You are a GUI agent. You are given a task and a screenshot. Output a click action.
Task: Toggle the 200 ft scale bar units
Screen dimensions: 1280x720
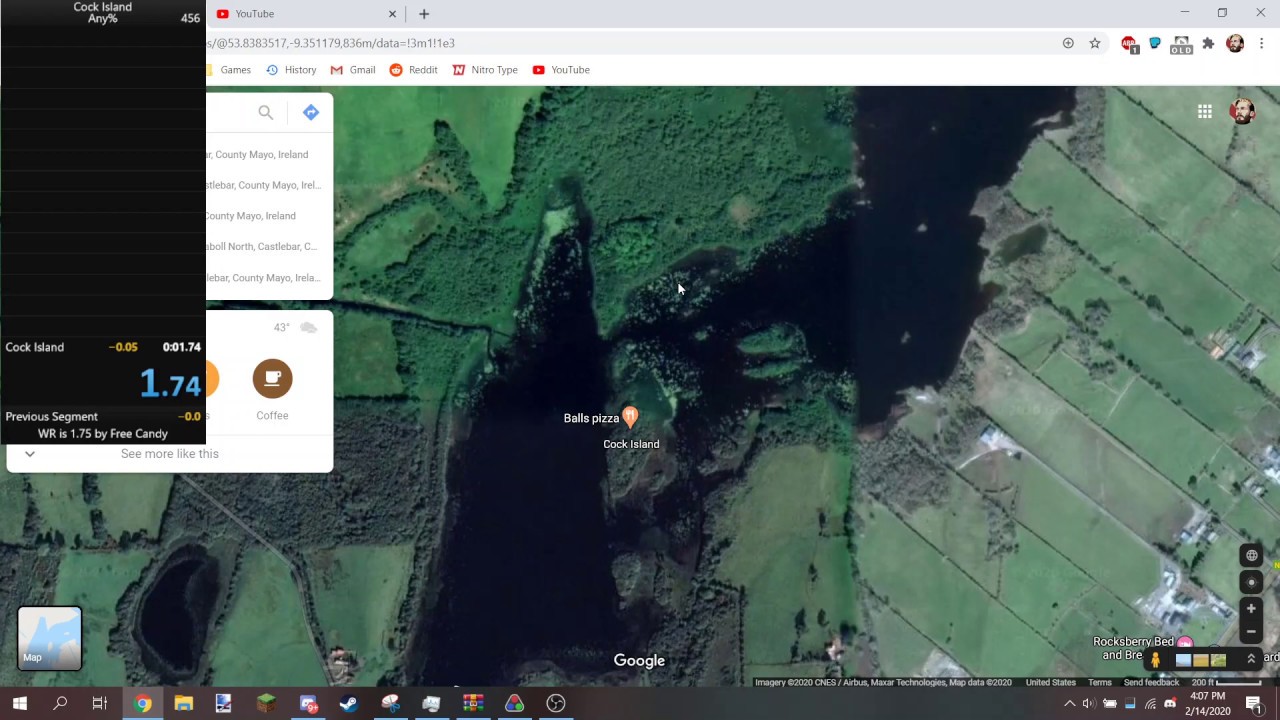click(1227, 683)
